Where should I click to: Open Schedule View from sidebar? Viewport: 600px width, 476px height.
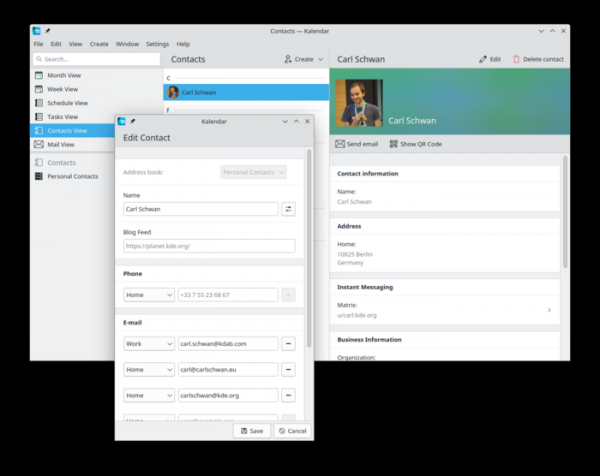39,103
